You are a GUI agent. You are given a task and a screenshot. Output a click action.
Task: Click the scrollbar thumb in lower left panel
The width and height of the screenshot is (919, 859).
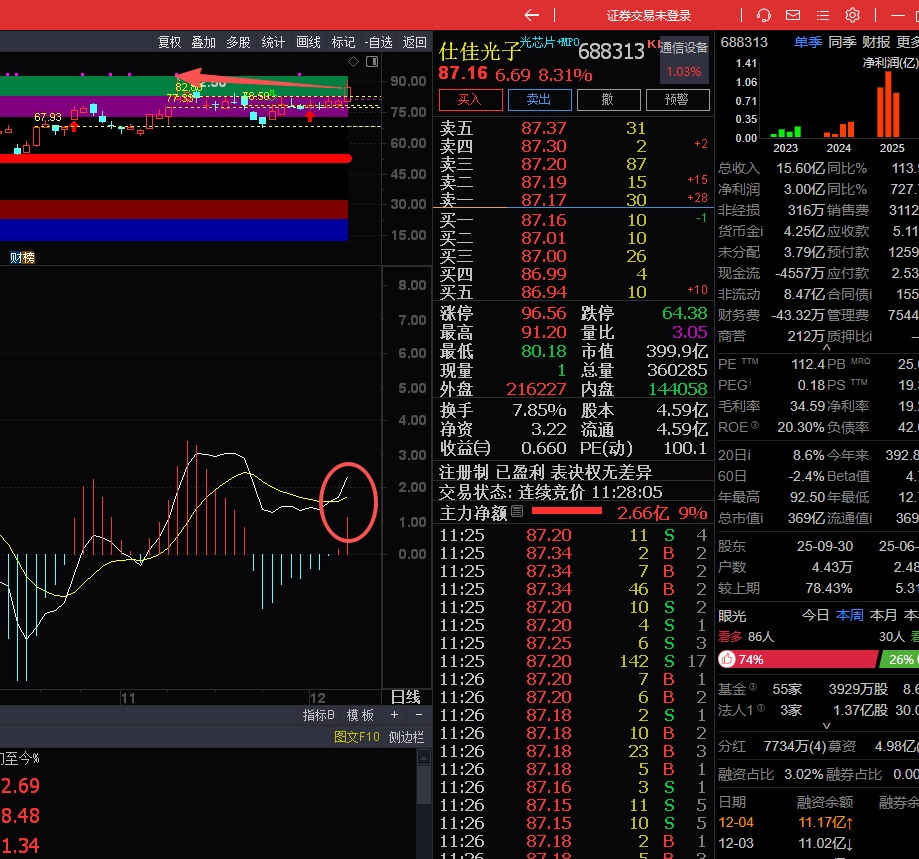(x=424, y=784)
